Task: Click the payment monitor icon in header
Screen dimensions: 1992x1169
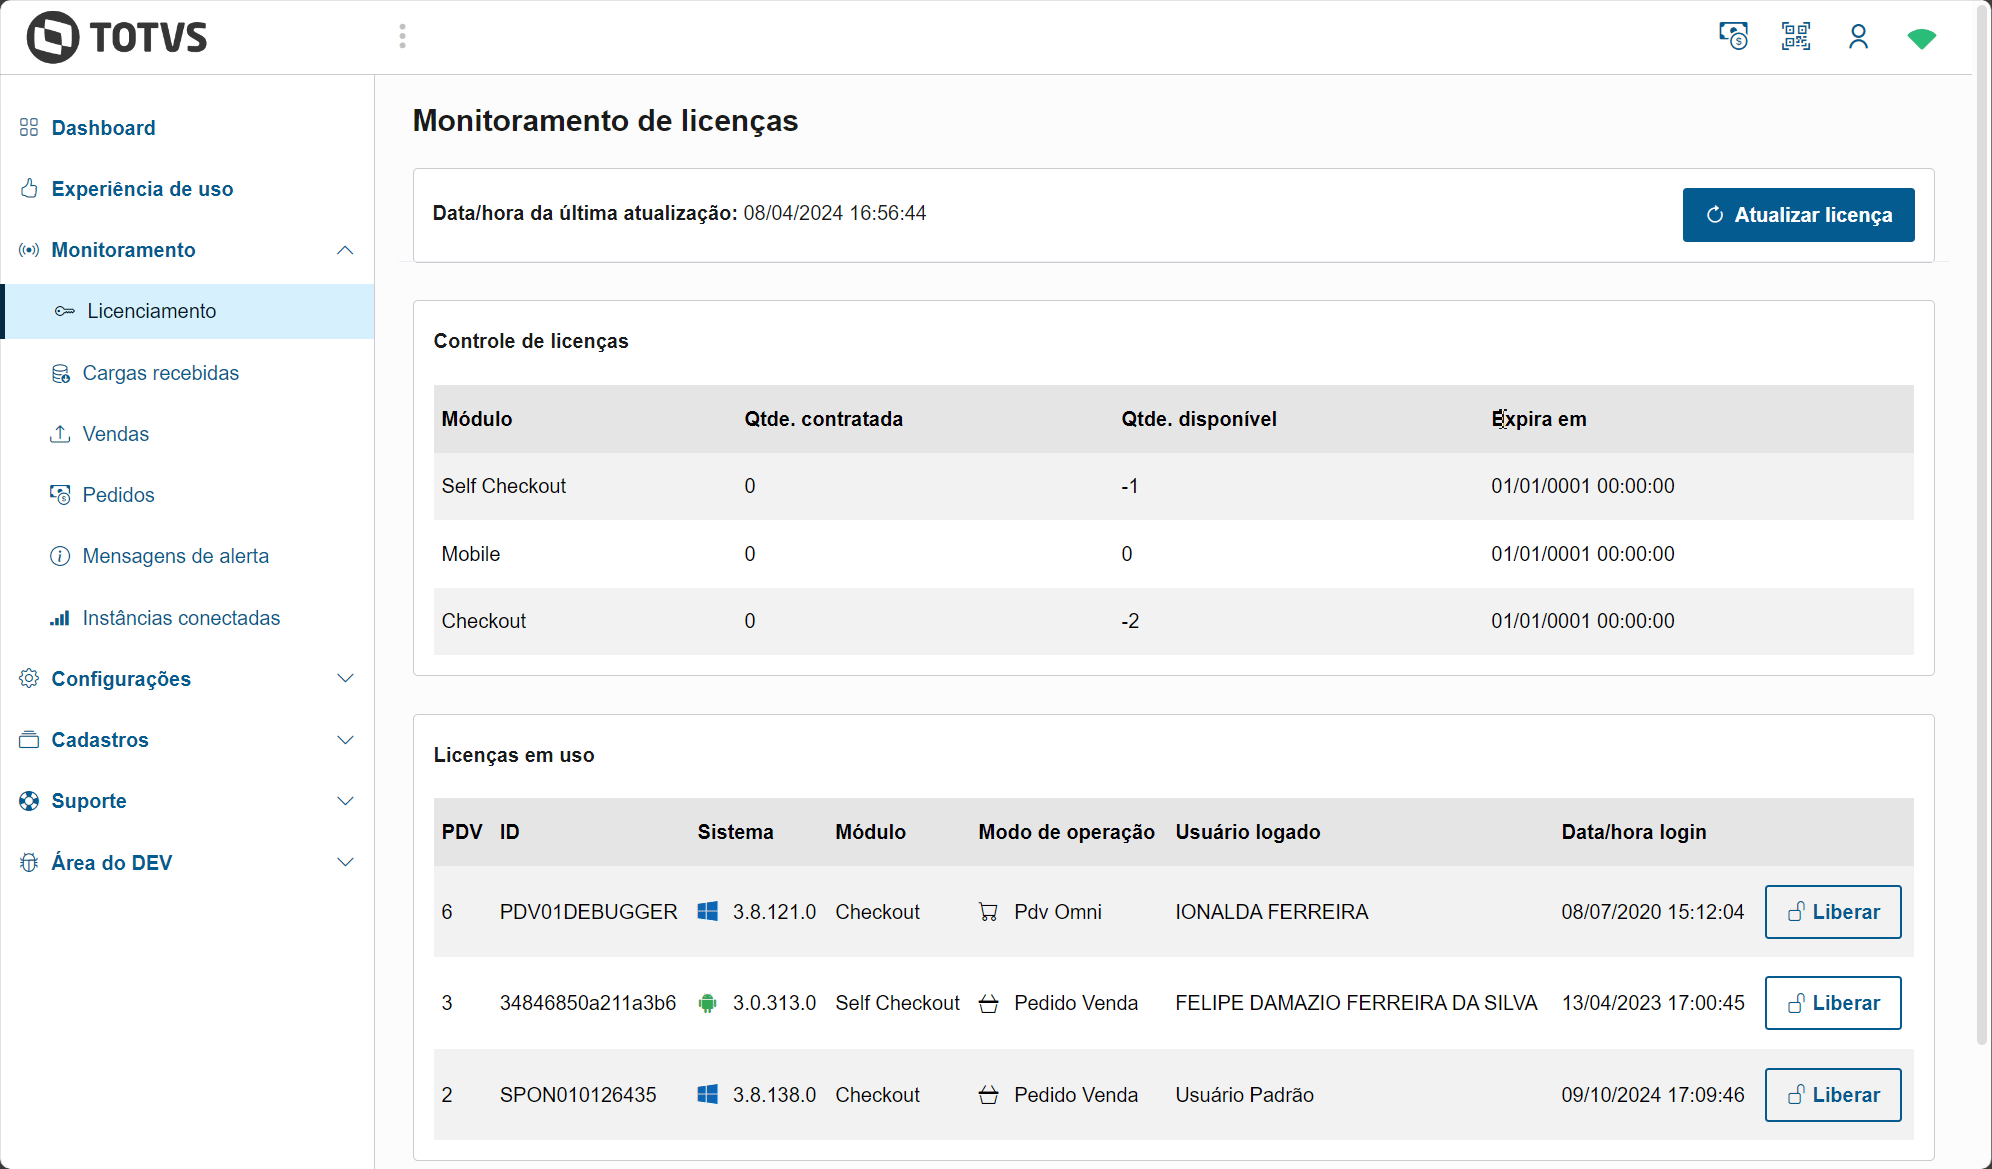Action: [1733, 37]
